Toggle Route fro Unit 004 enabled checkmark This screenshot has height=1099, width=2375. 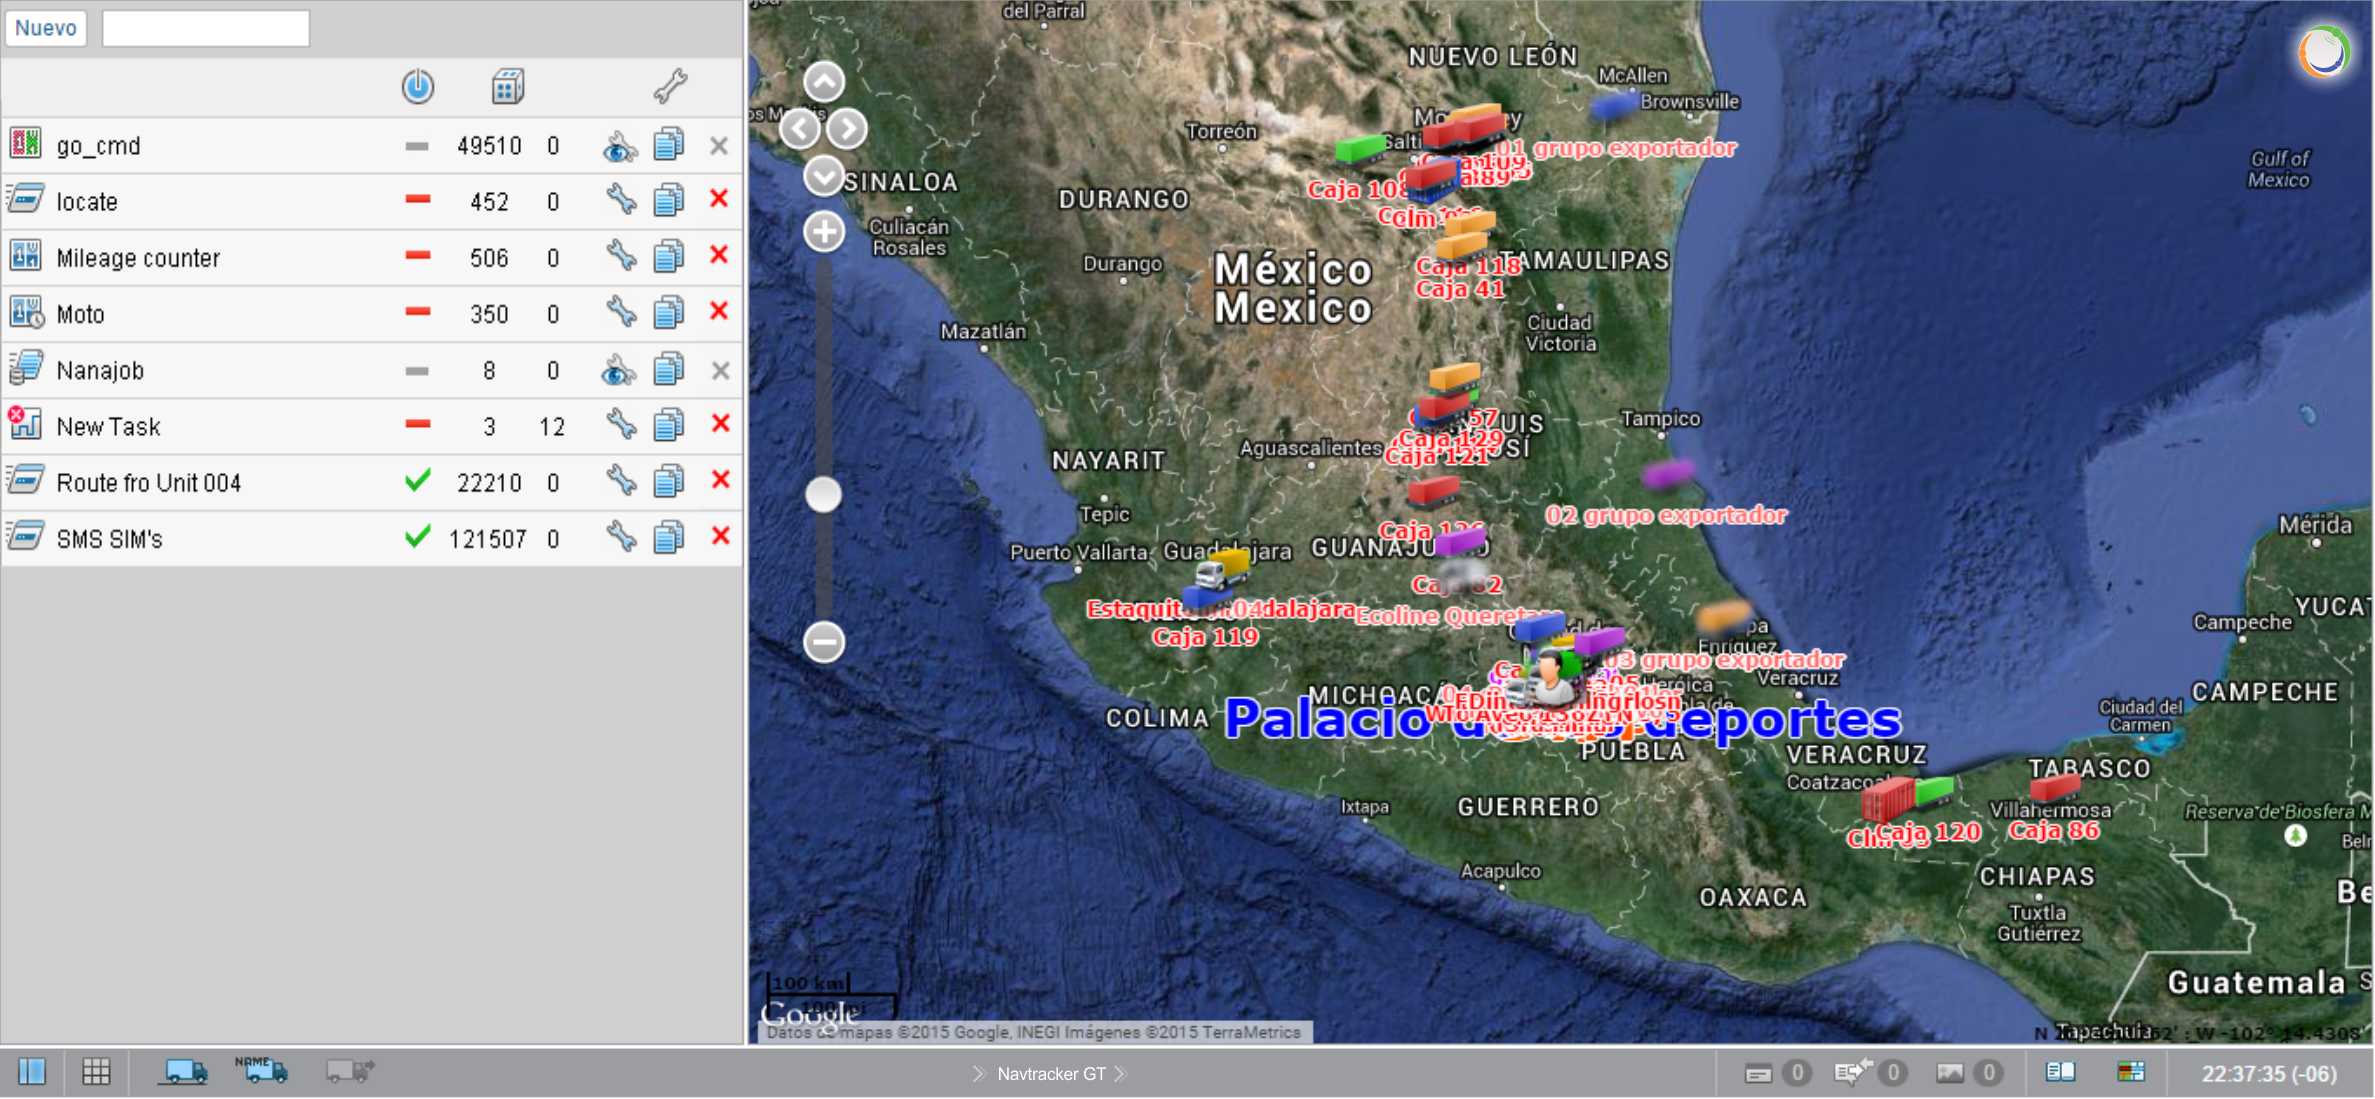click(418, 482)
